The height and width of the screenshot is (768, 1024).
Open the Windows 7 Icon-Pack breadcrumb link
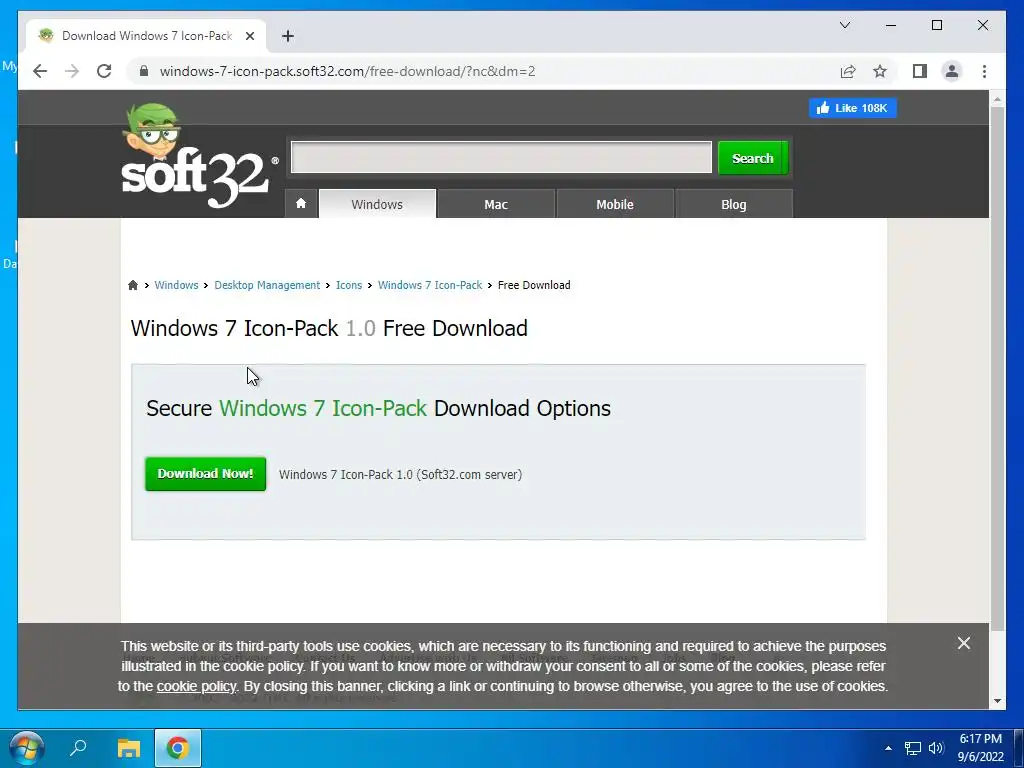(x=430, y=285)
